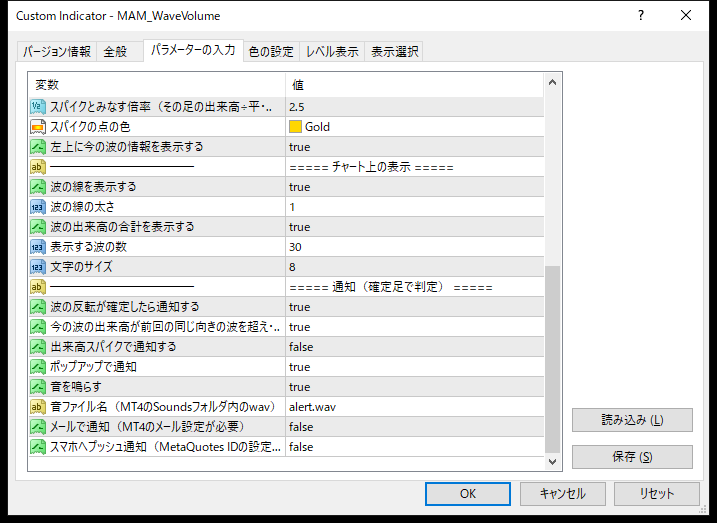The width and height of the screenshot is (717, 523).
Task: Click the ab string icon on the 通知（確定足で判定） separator row
Action: (38, 287)
